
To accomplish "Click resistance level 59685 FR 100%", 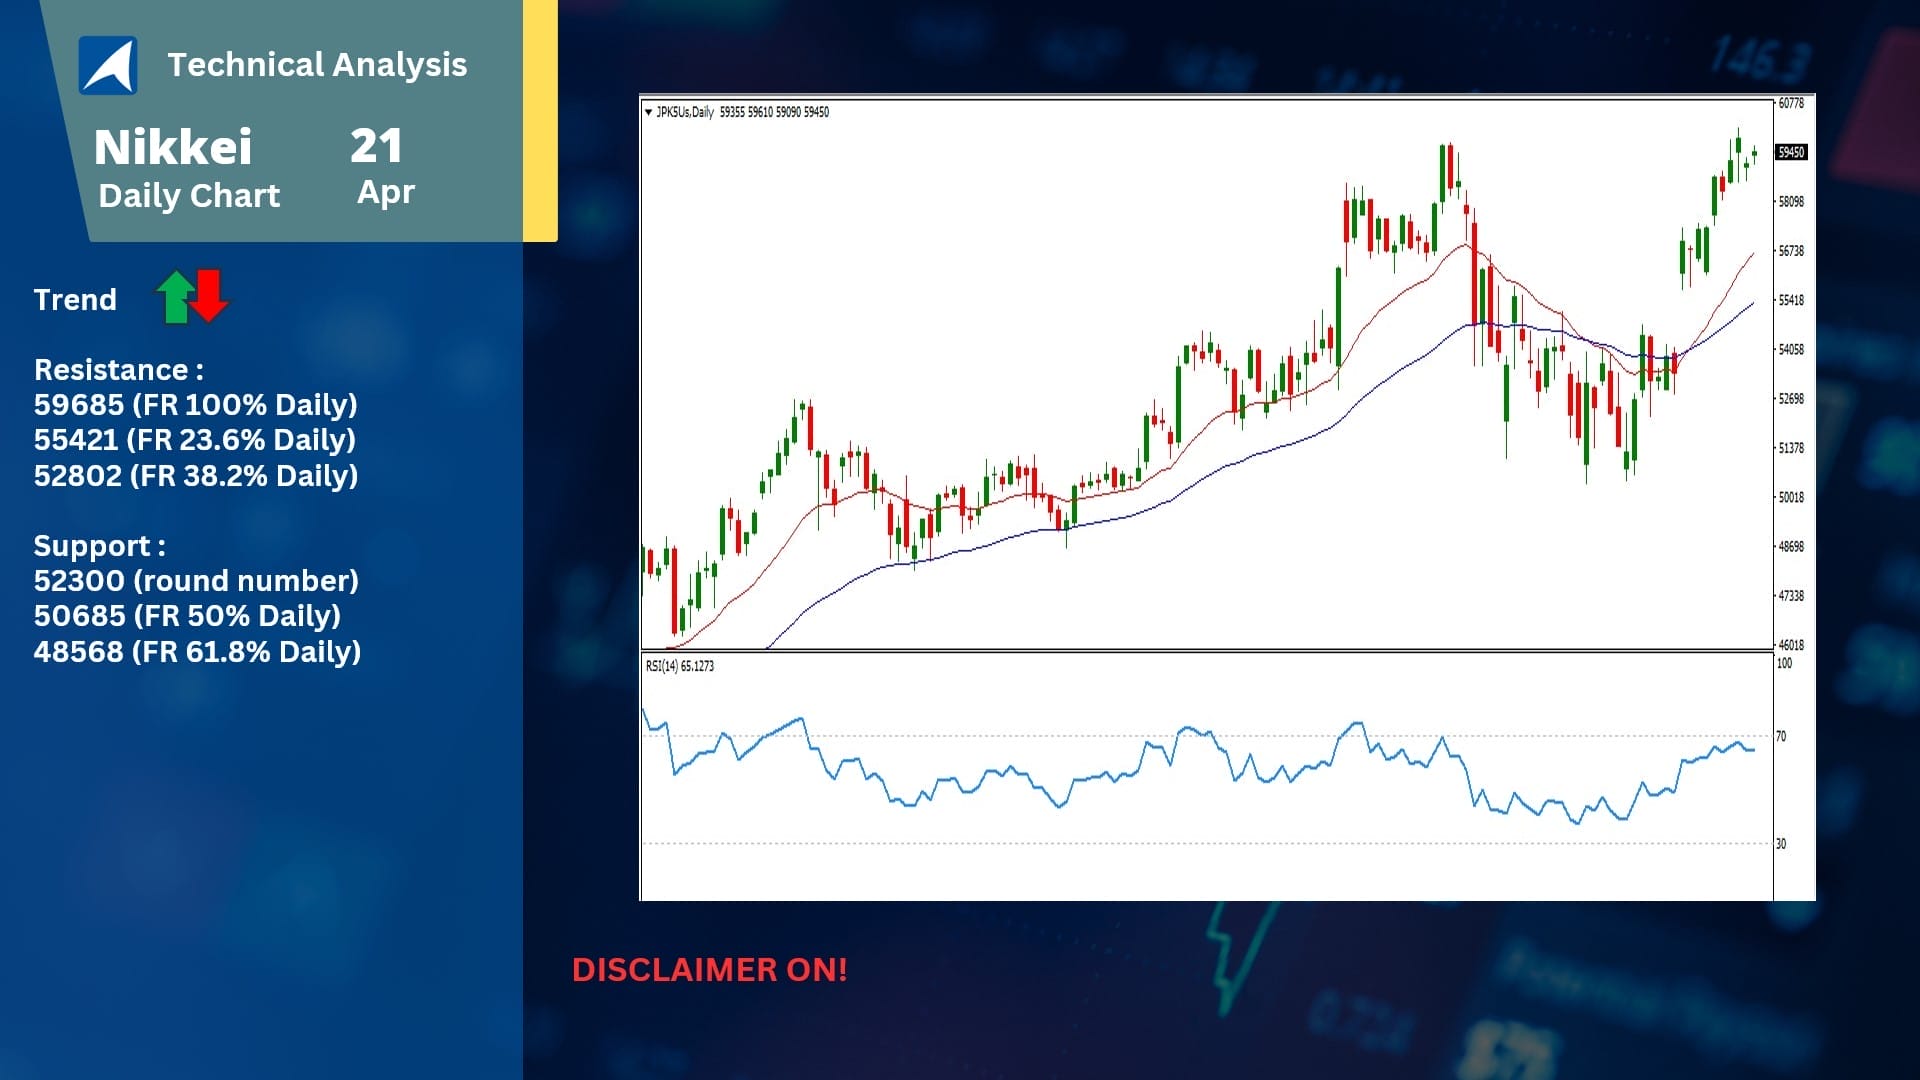I will (196, 405).
